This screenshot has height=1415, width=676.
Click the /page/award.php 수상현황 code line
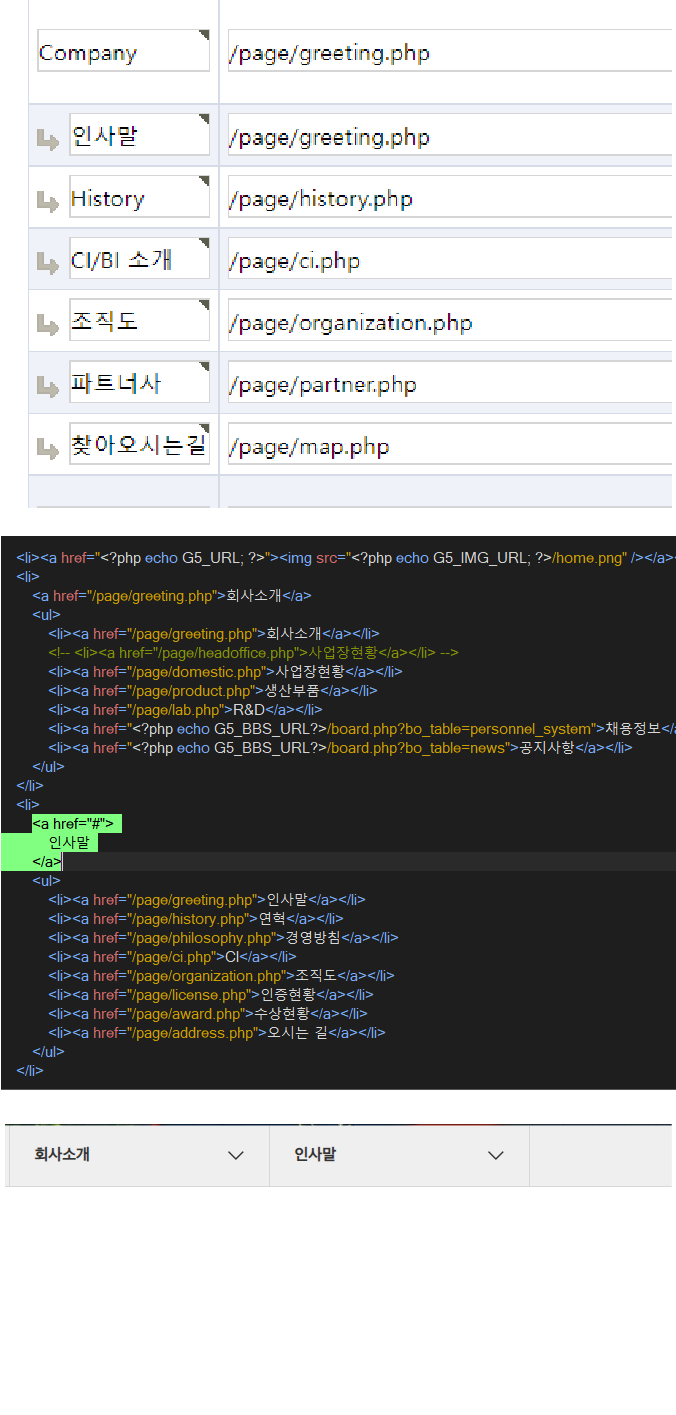pyautogui.click(x=208, y=1014)
